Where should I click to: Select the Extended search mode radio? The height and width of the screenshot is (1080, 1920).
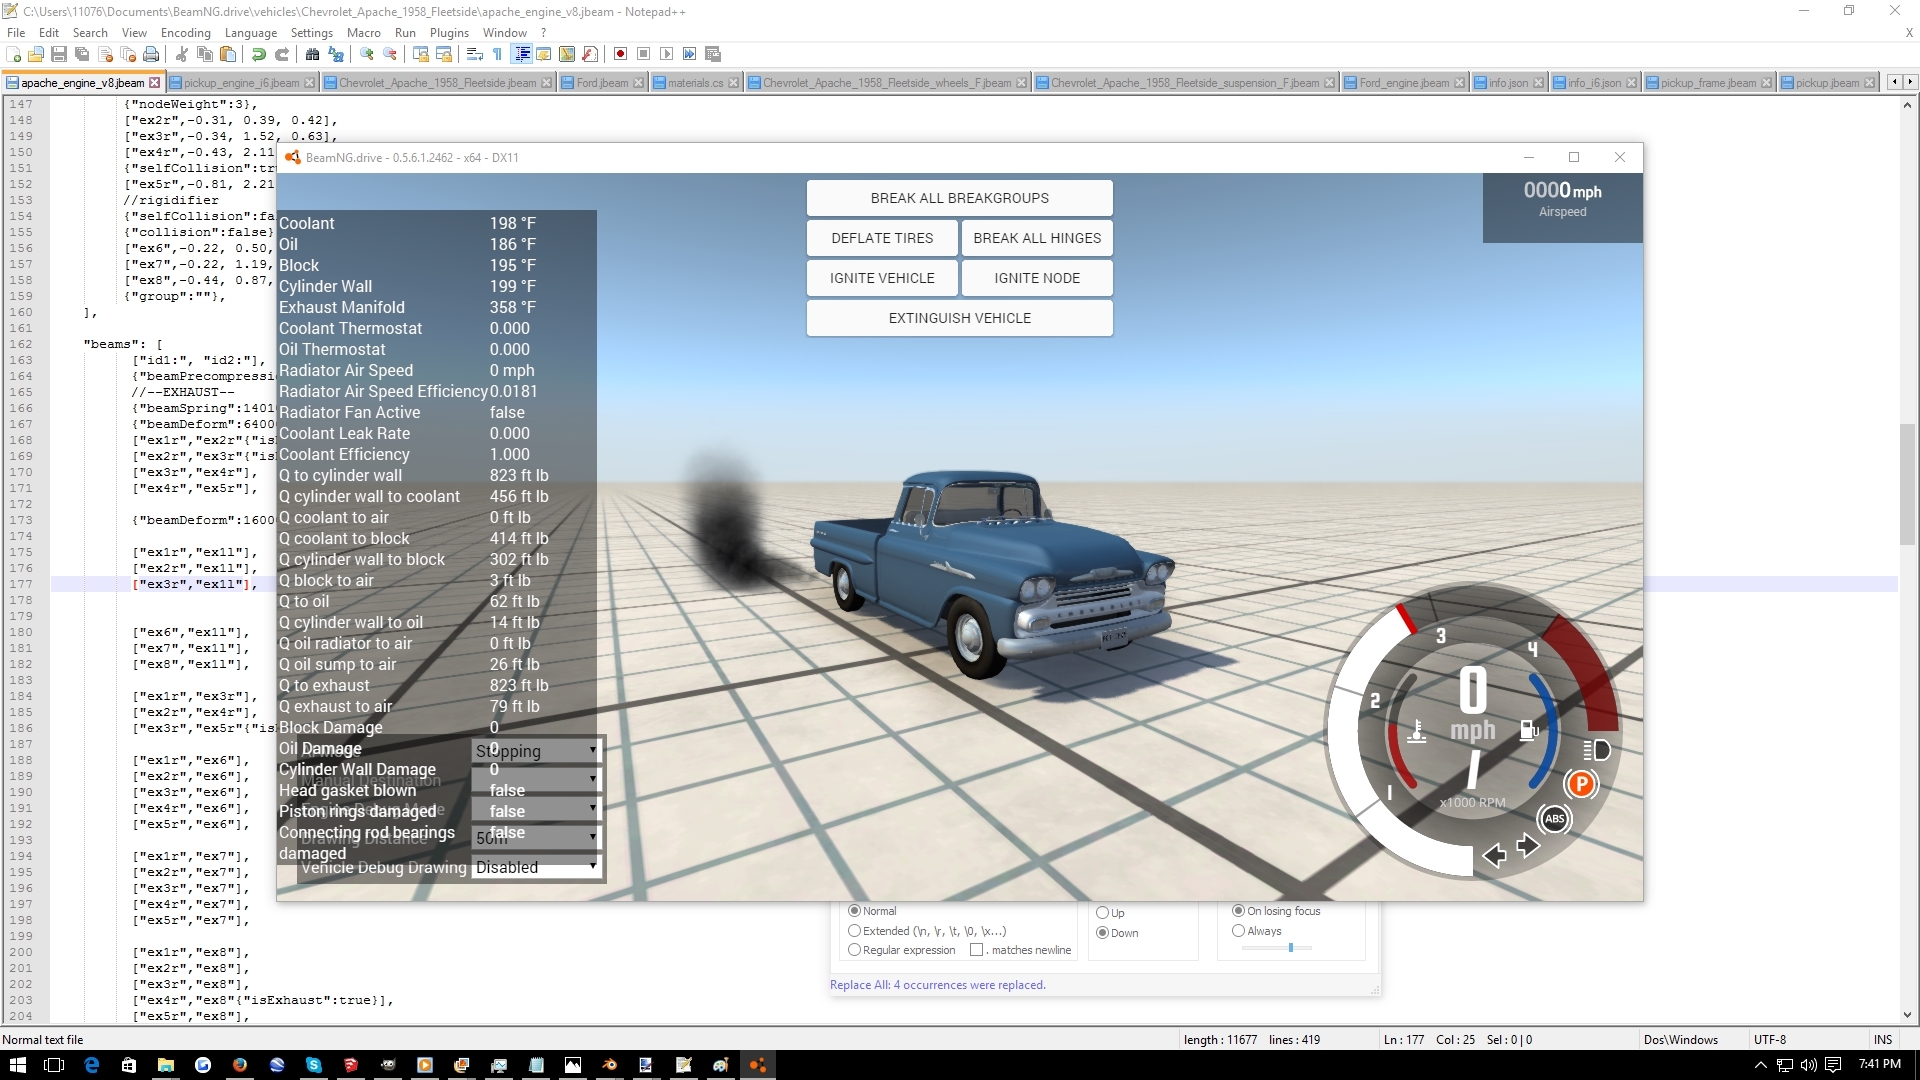click(854, 931)
